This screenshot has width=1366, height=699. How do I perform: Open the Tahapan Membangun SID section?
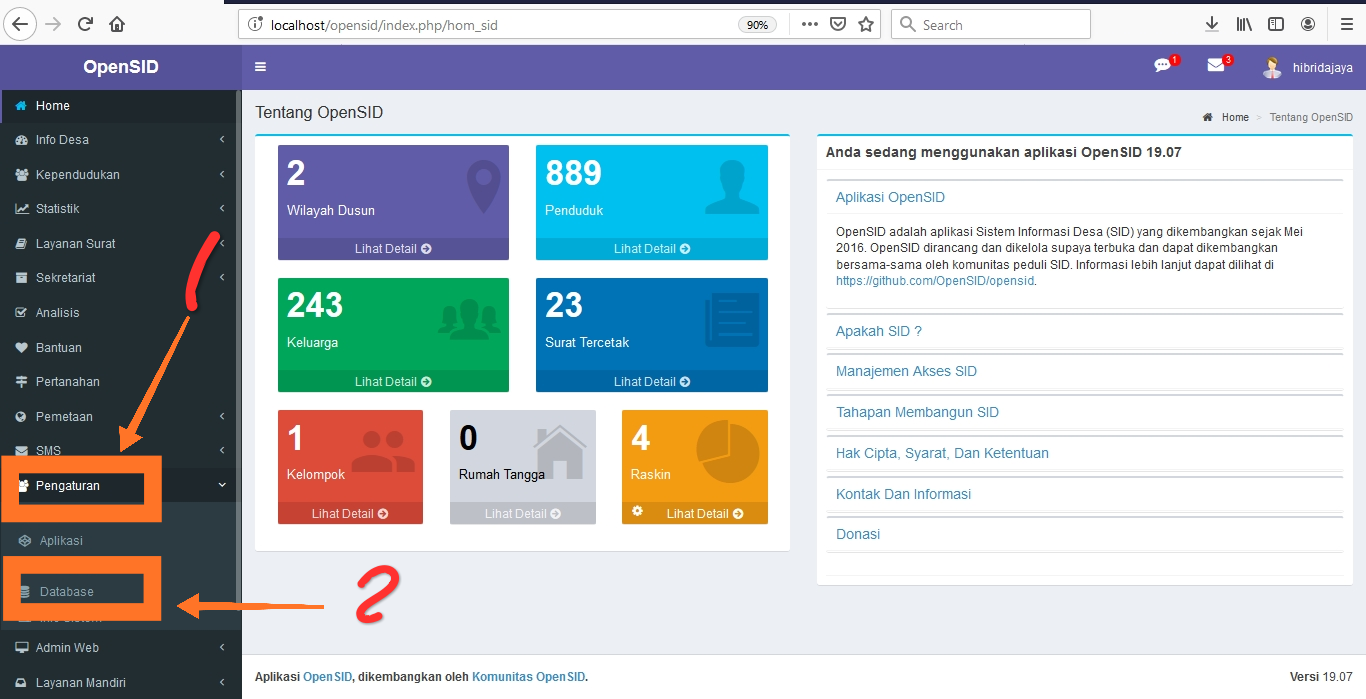(x=917, y=413)
